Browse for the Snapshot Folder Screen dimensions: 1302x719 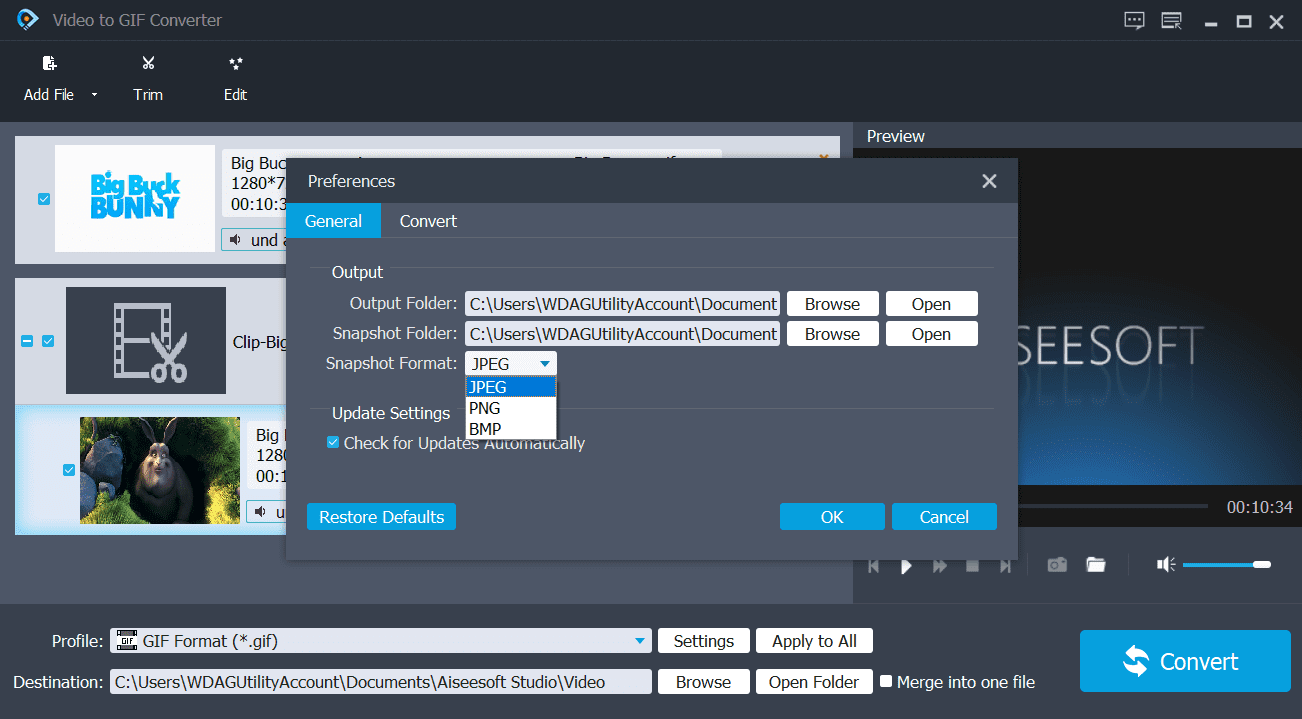(832, 334)
